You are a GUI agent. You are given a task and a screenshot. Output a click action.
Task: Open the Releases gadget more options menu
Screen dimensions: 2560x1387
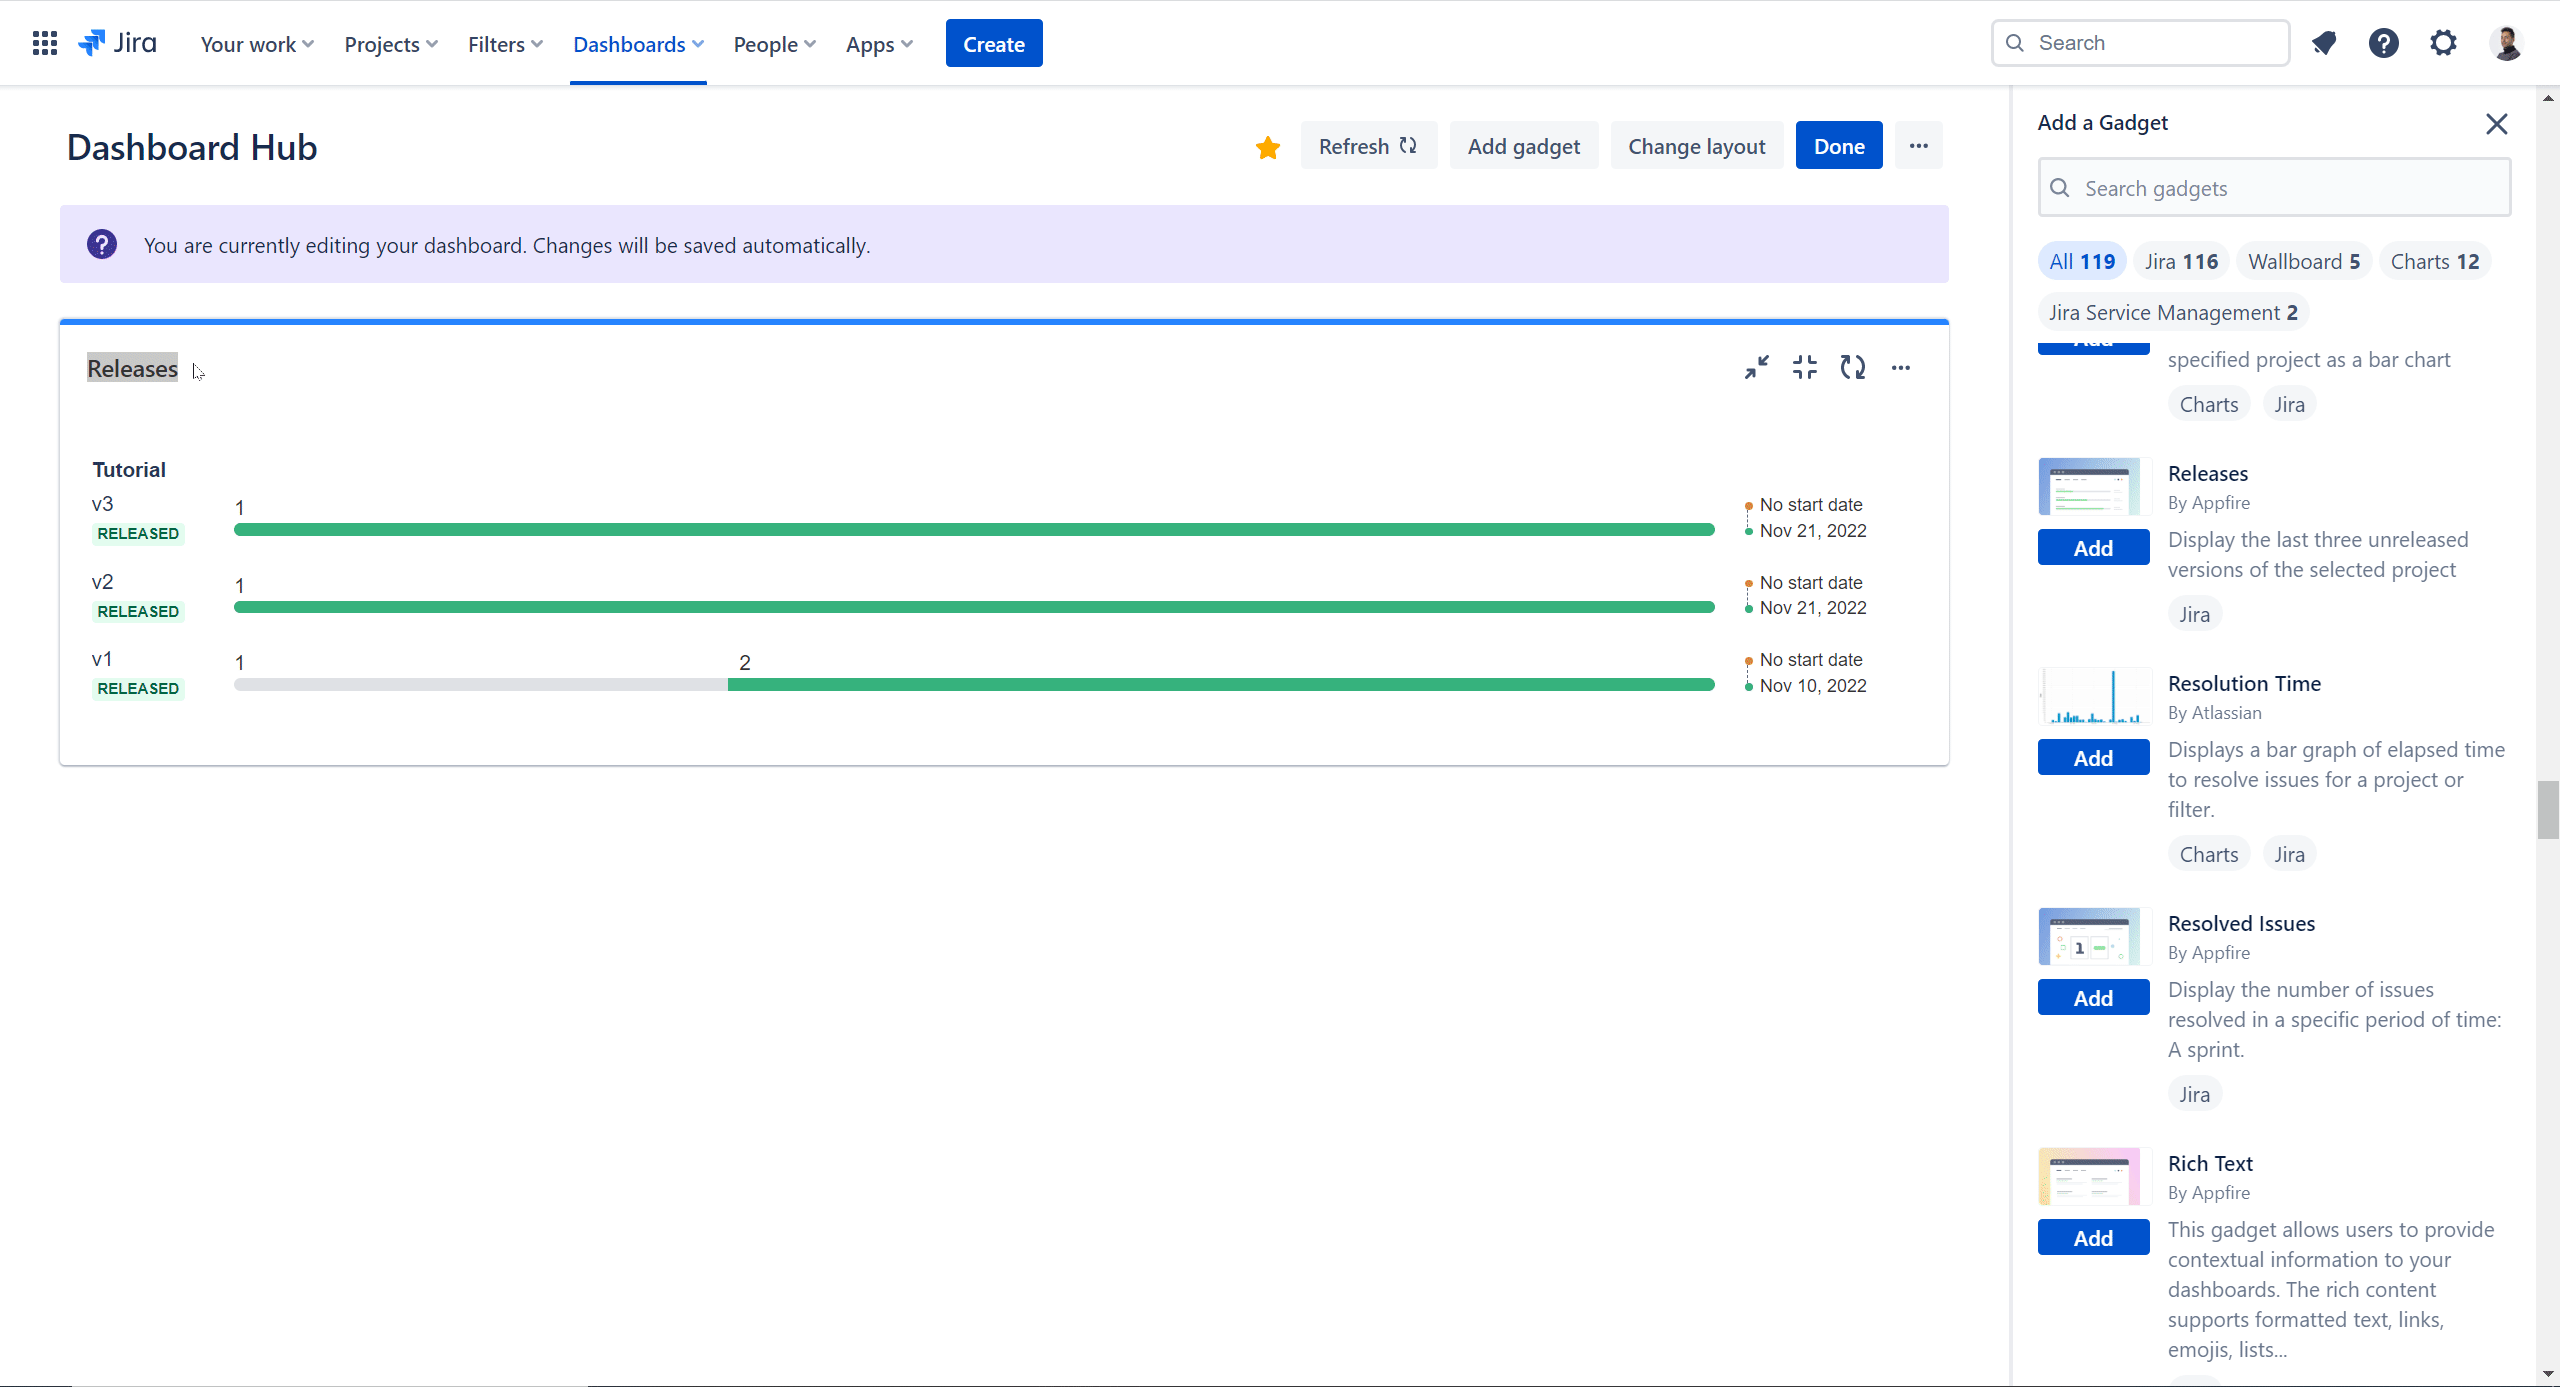1901,368
